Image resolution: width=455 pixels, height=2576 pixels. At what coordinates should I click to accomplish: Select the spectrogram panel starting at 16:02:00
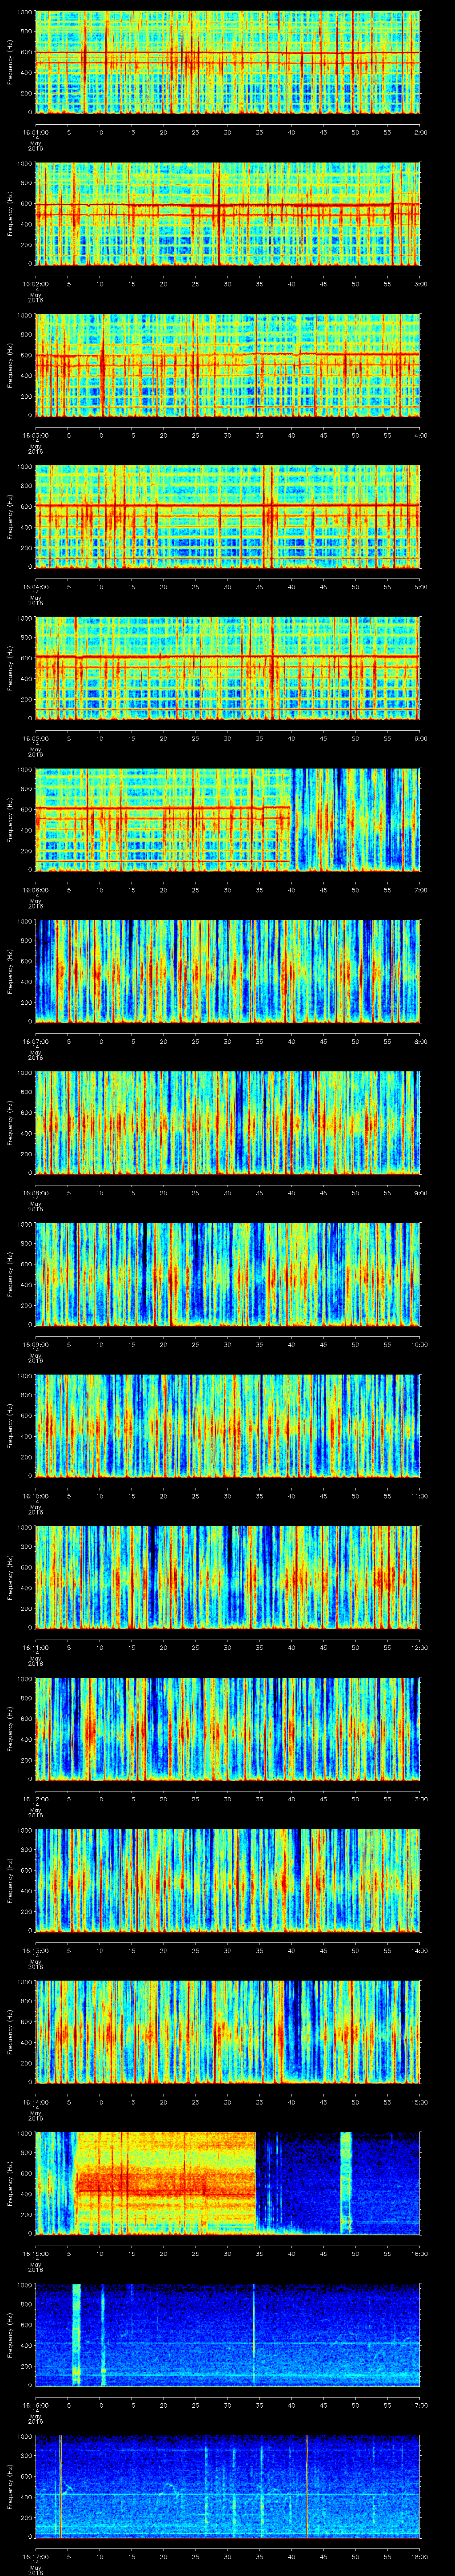[x=228, y=214]
